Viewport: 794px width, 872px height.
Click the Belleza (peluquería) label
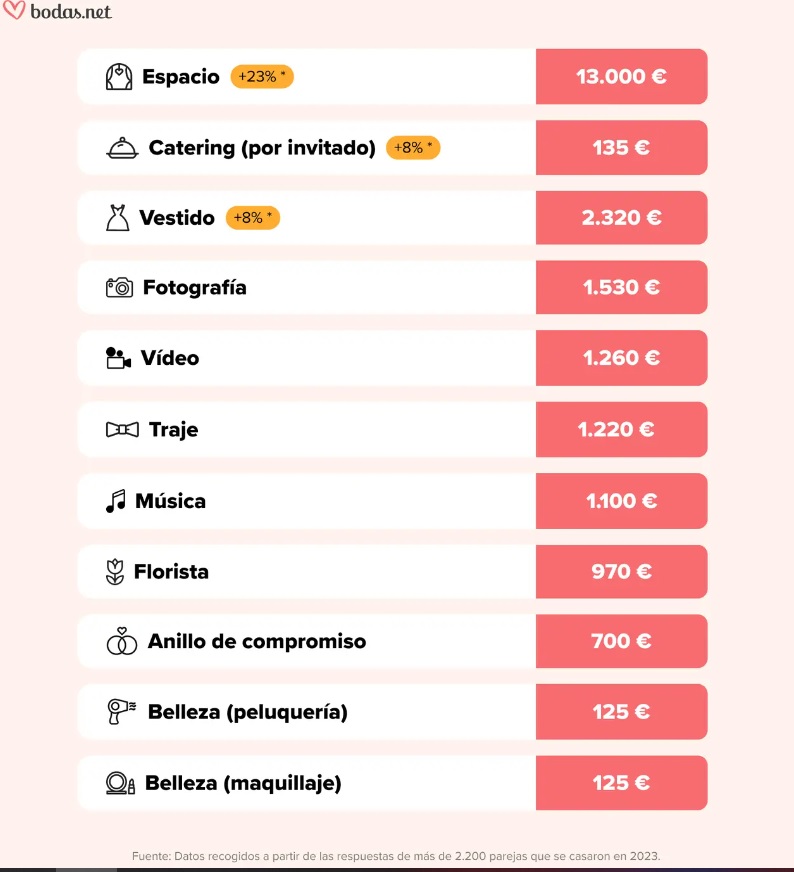248,712
